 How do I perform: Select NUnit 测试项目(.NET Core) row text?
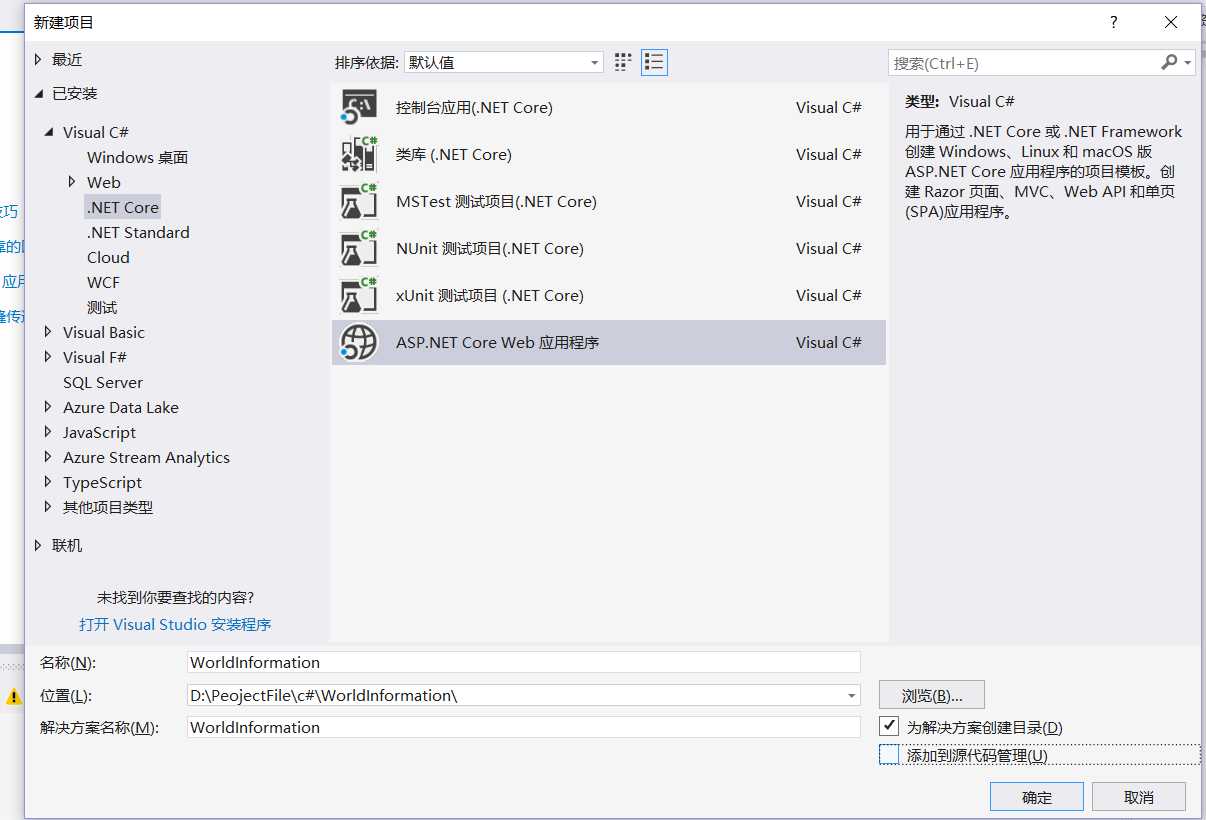pos(490,248)
